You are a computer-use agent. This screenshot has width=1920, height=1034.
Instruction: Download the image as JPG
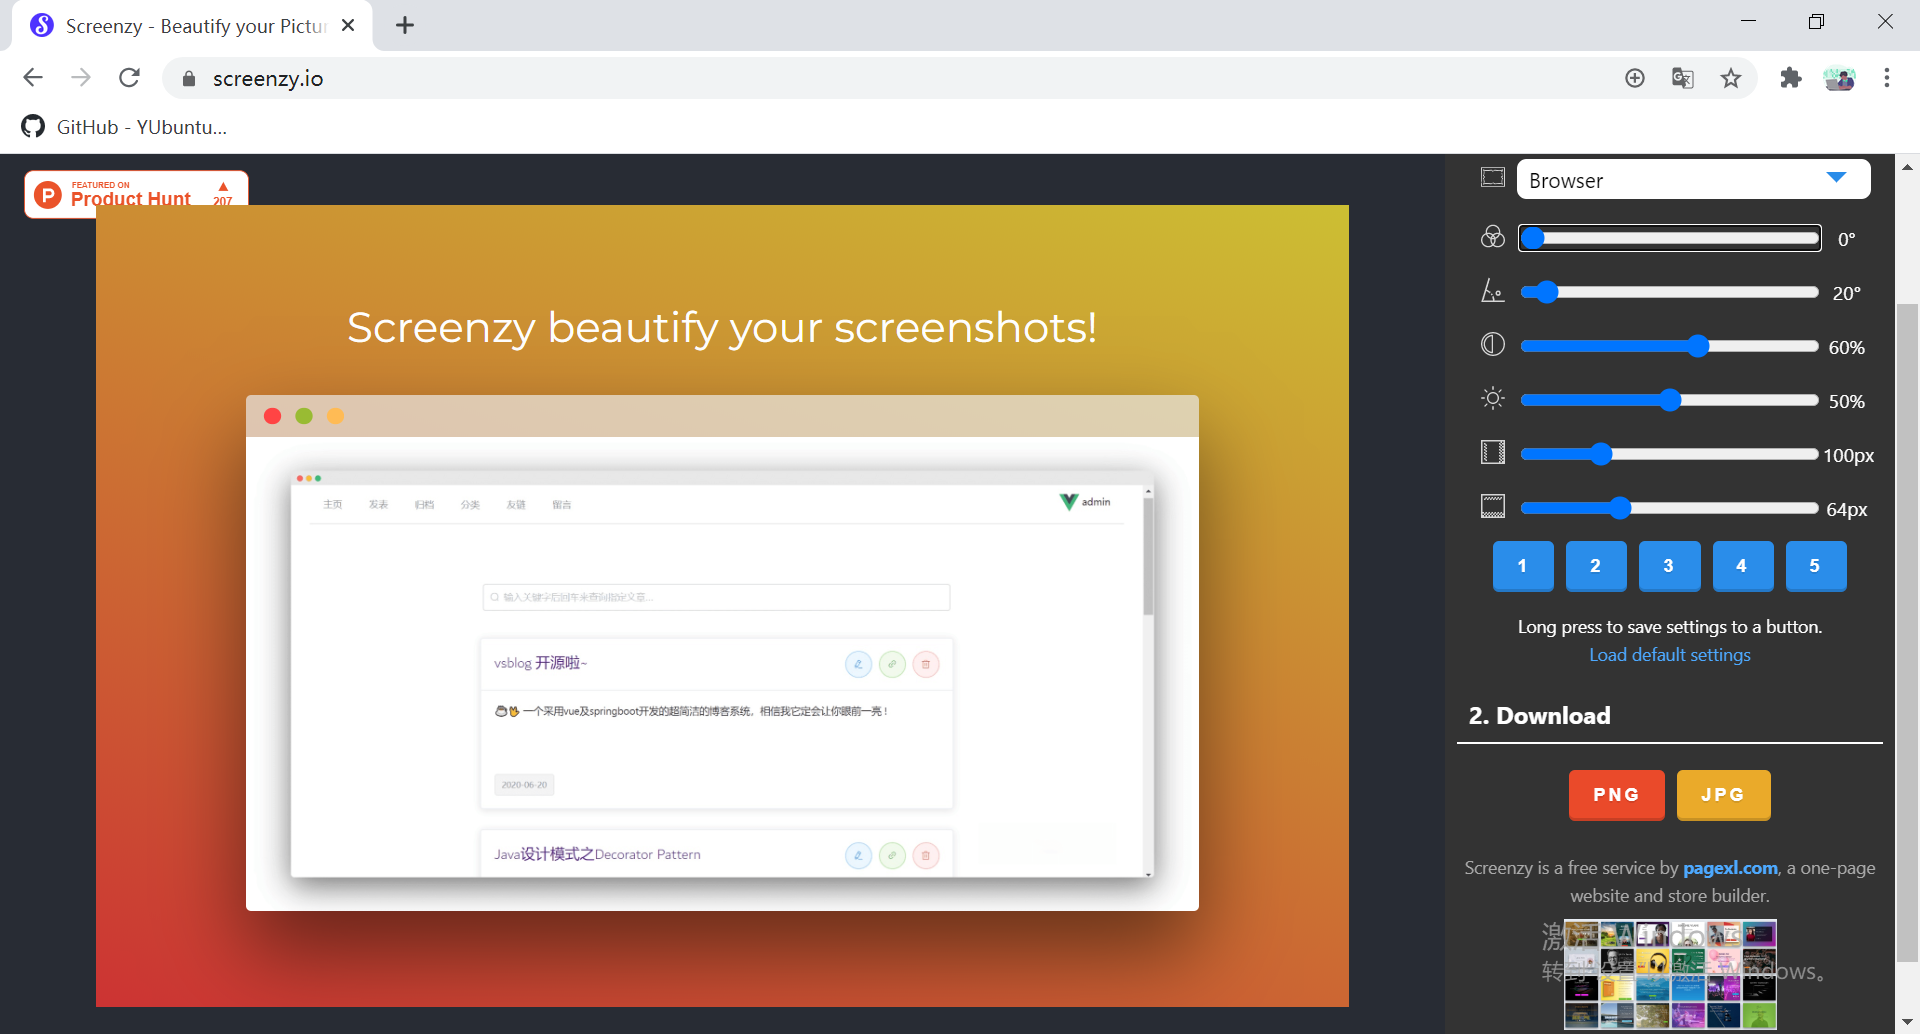(1723, 795)
